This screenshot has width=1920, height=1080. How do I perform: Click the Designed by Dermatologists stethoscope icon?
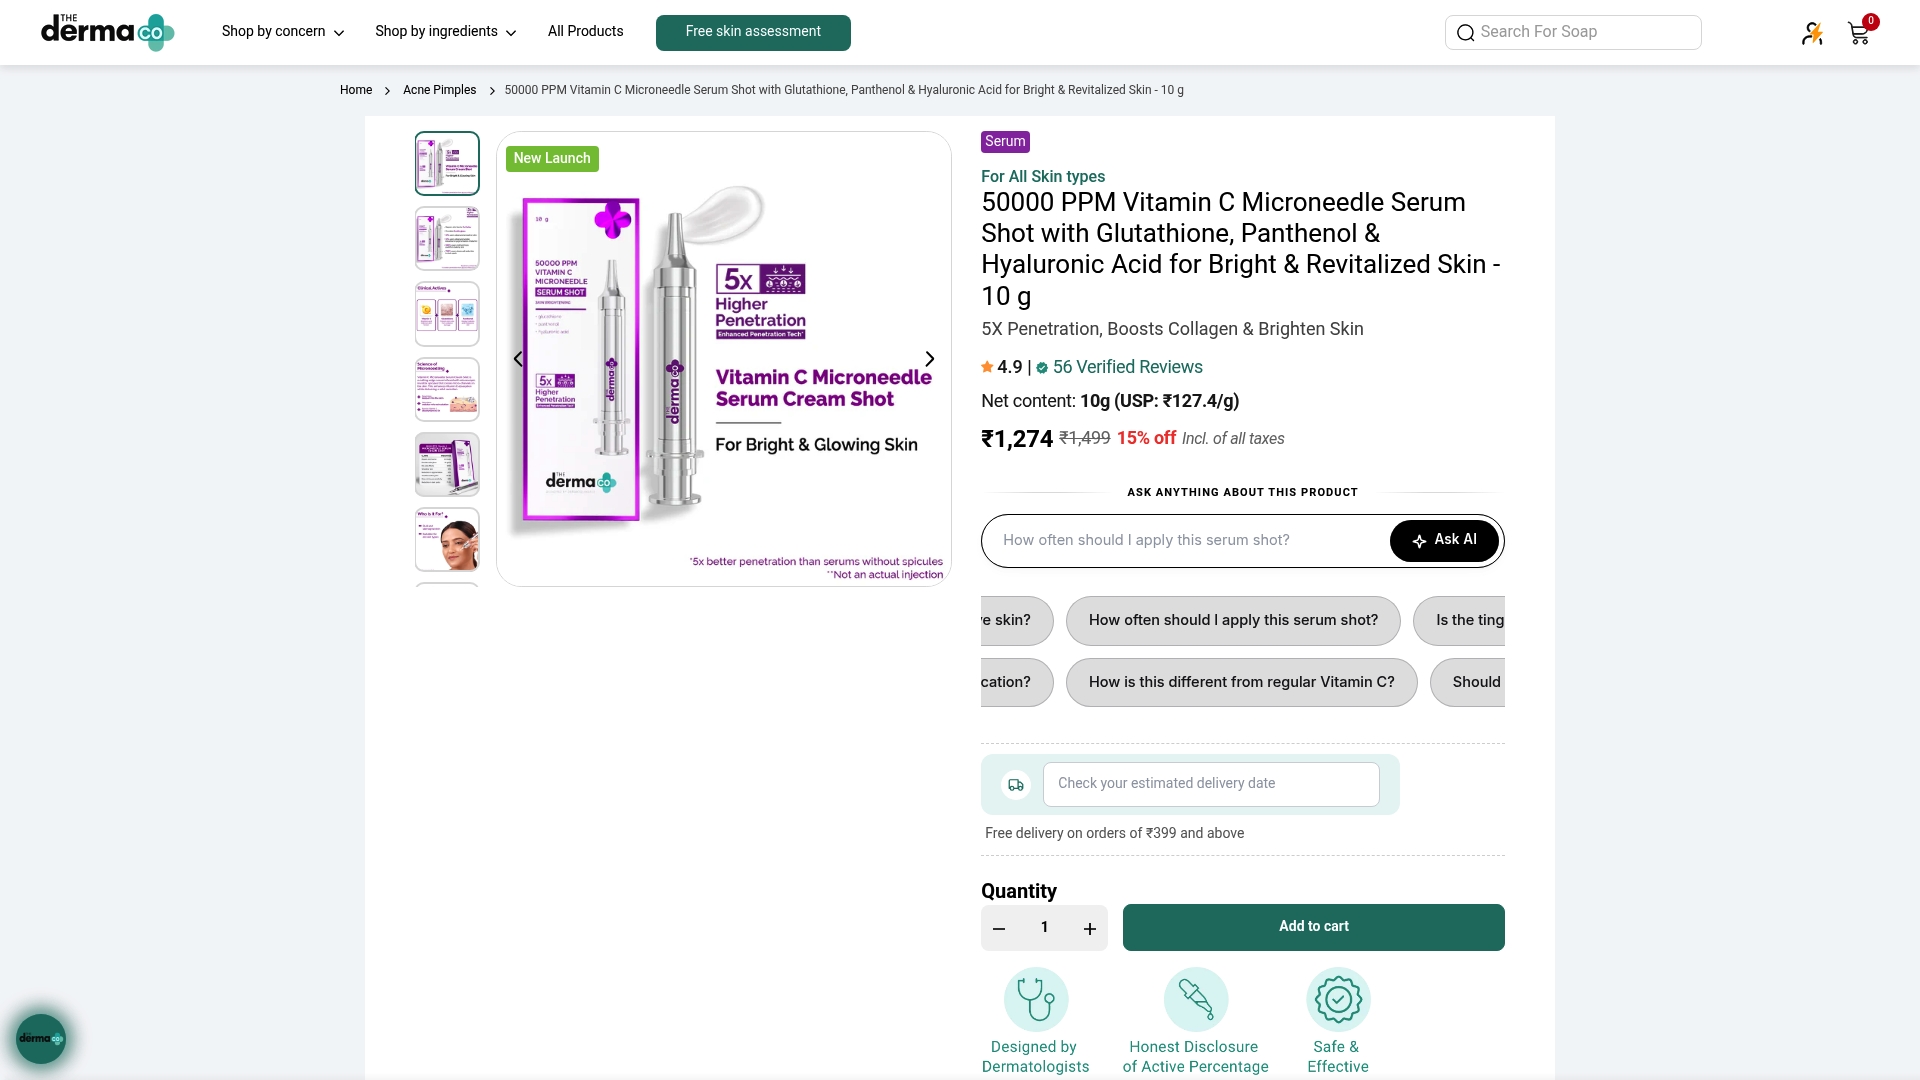(1036, 999)
